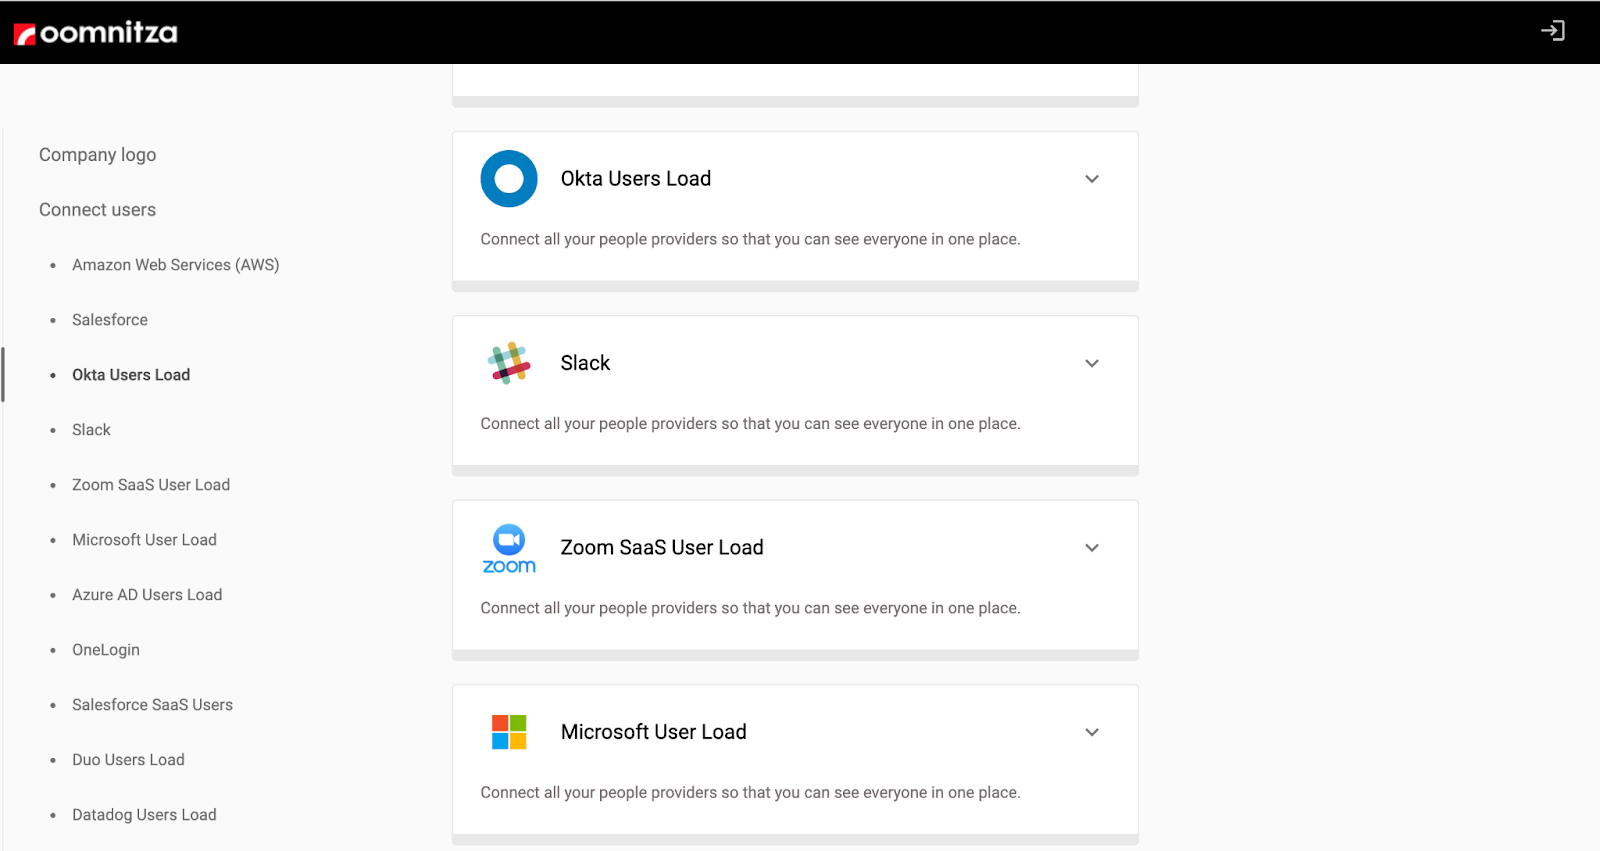The width and height of the screenshot is (1600, 851).
Task: Click the Microsoft four-square logo icon
Action: click(509, 732)
